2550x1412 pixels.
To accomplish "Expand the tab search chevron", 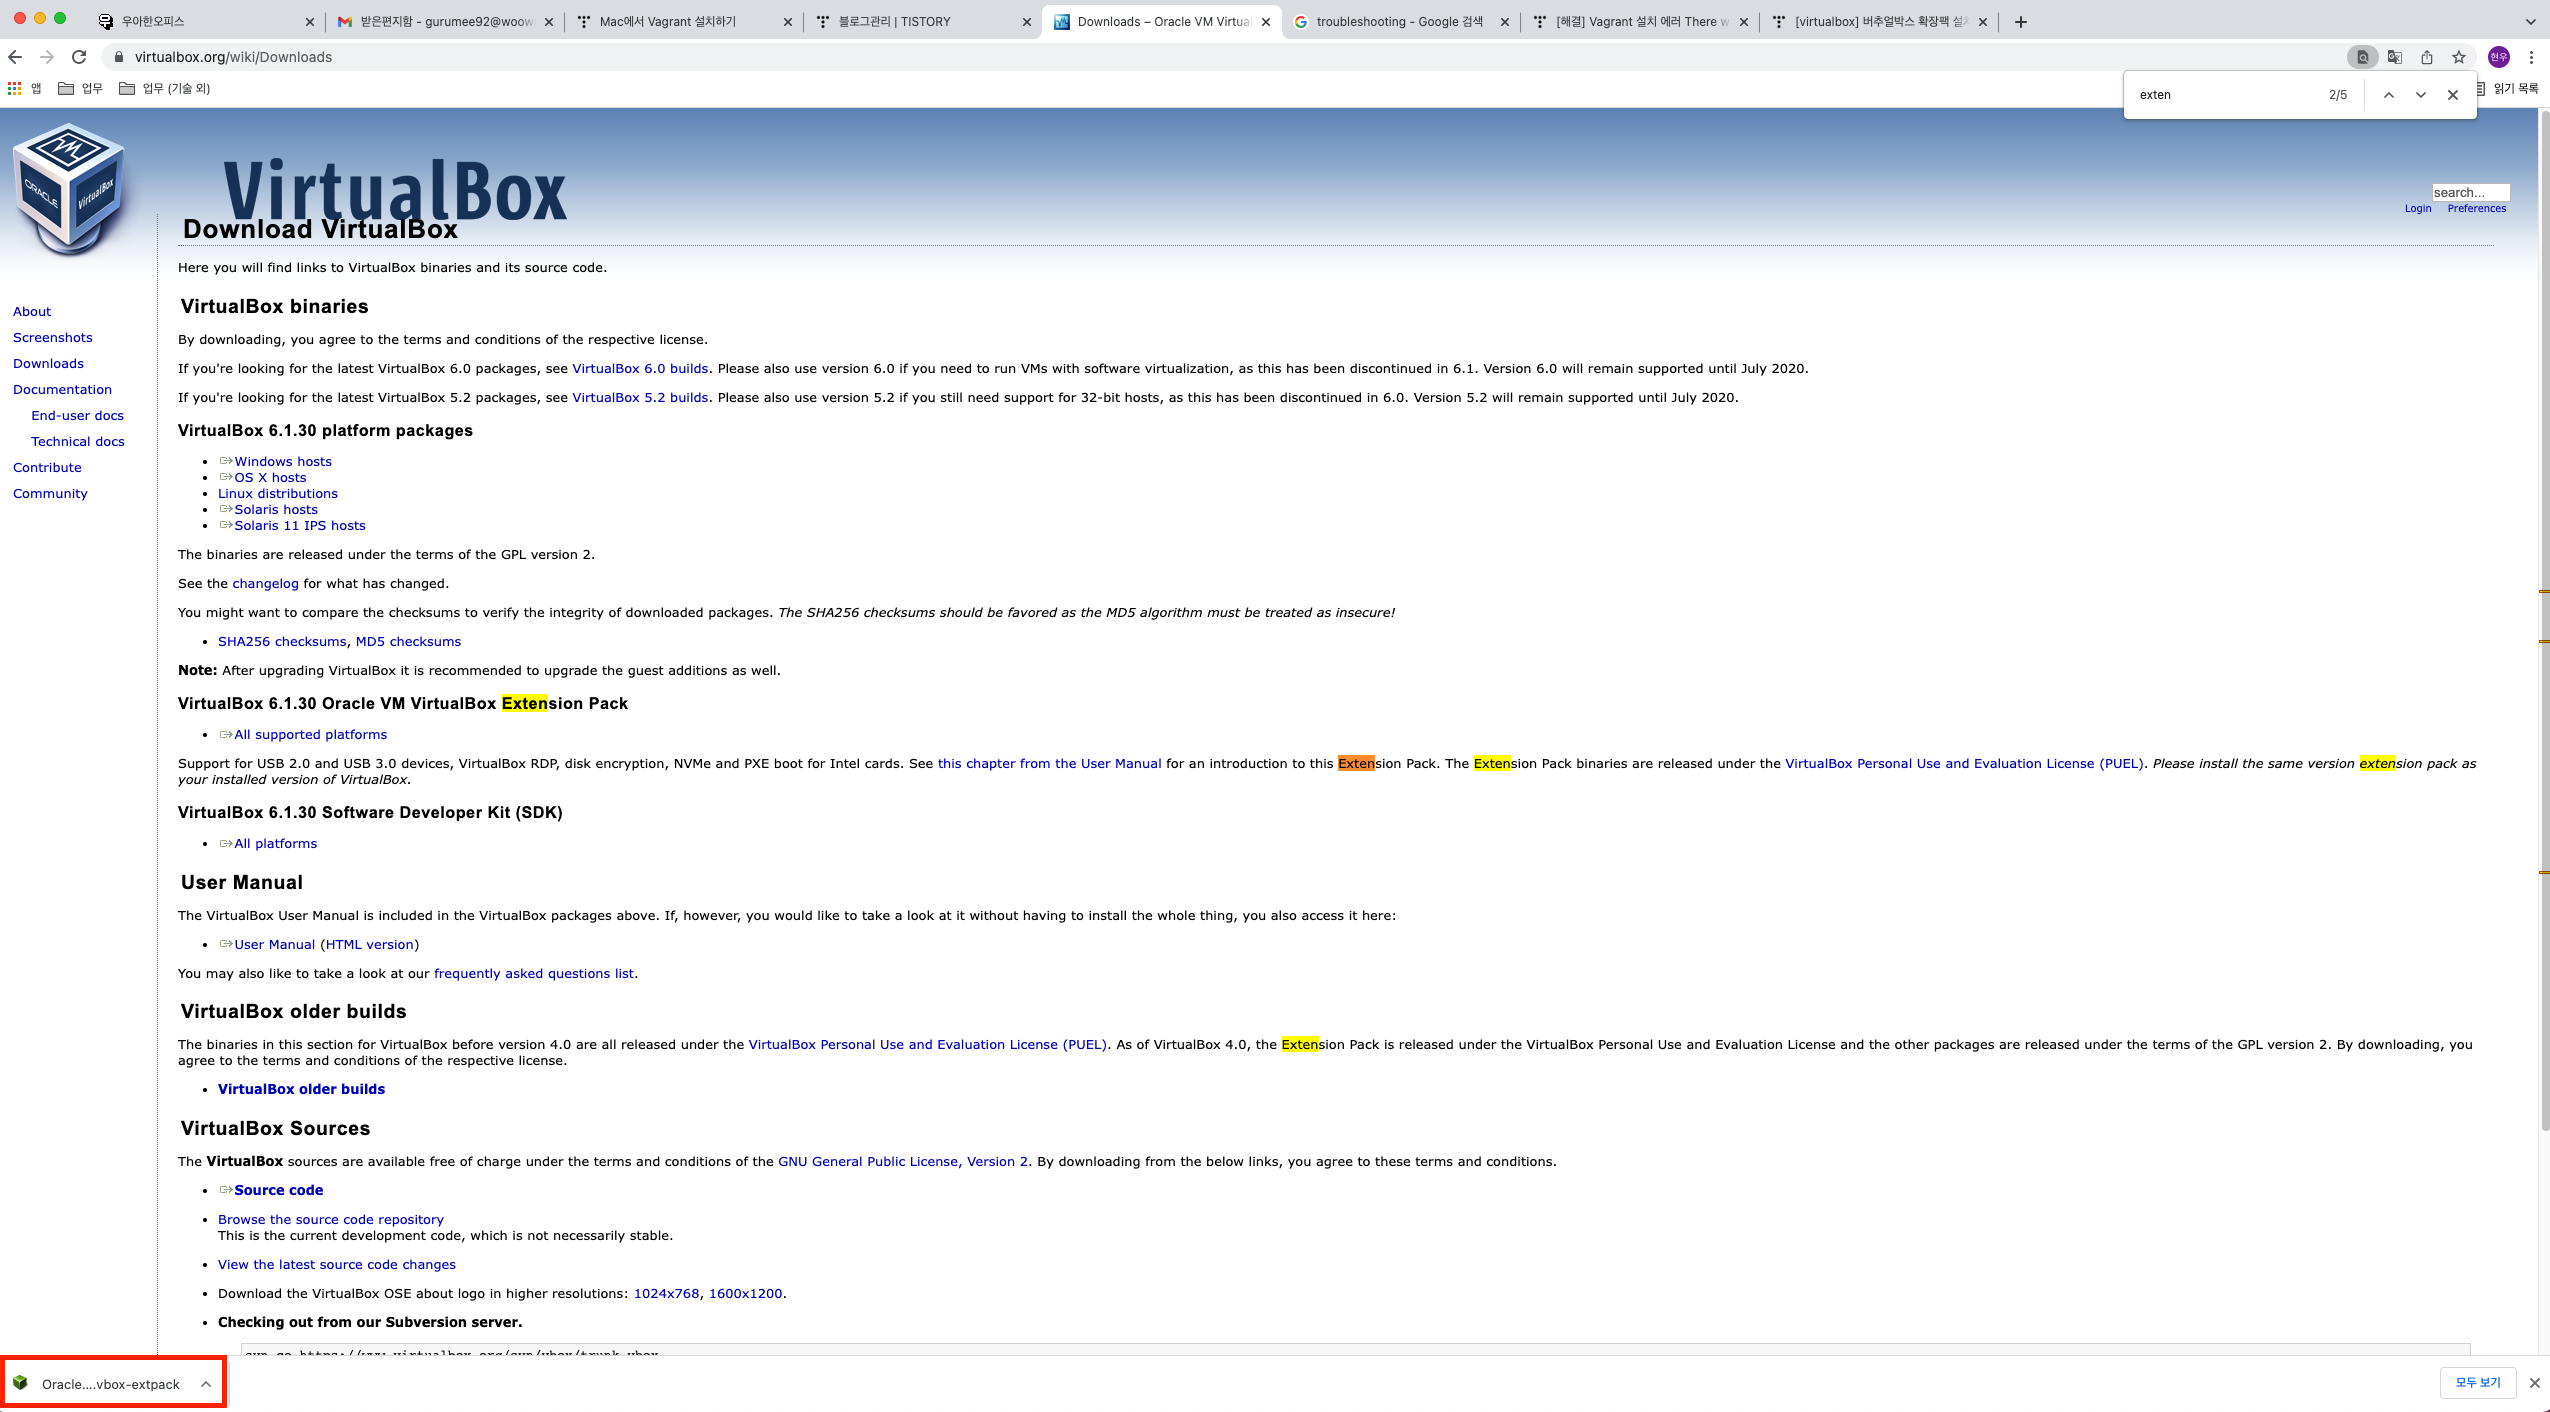I will point(2531,22).
